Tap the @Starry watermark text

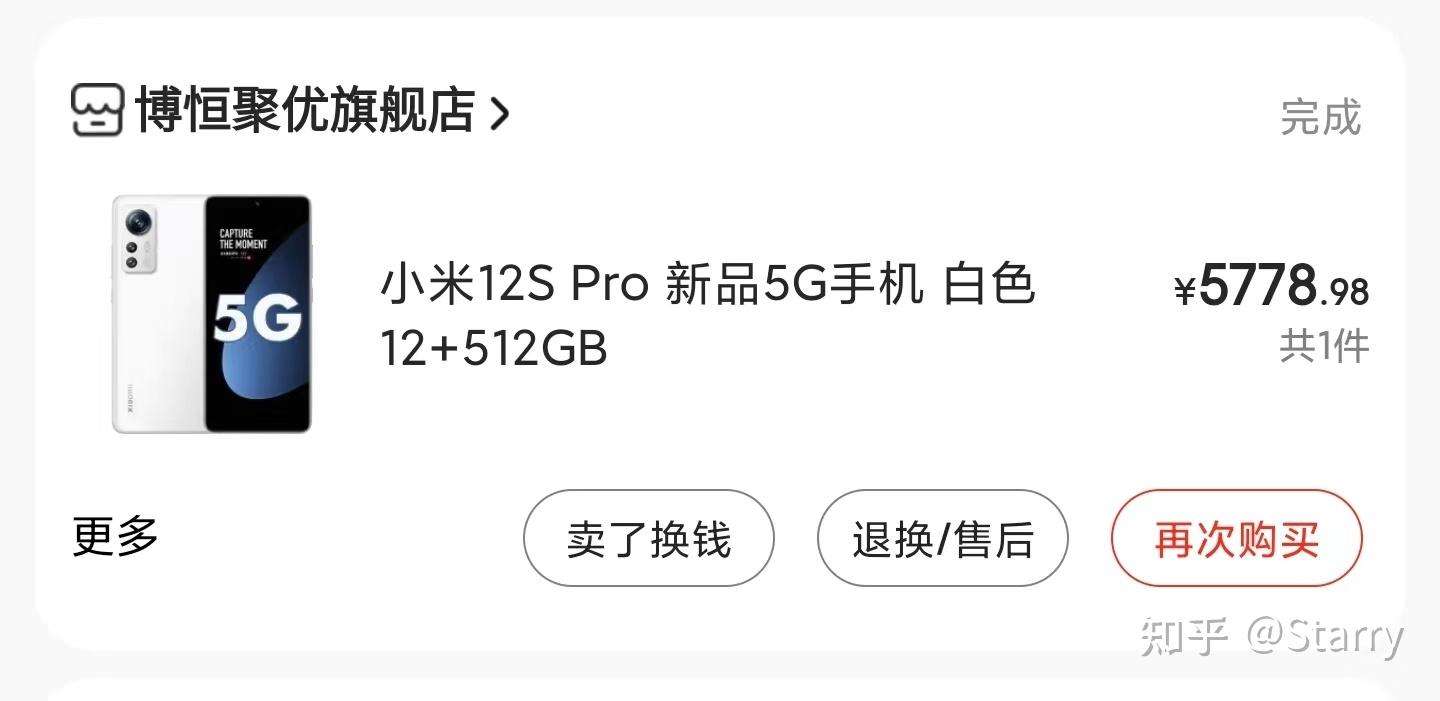point(1325,637)
